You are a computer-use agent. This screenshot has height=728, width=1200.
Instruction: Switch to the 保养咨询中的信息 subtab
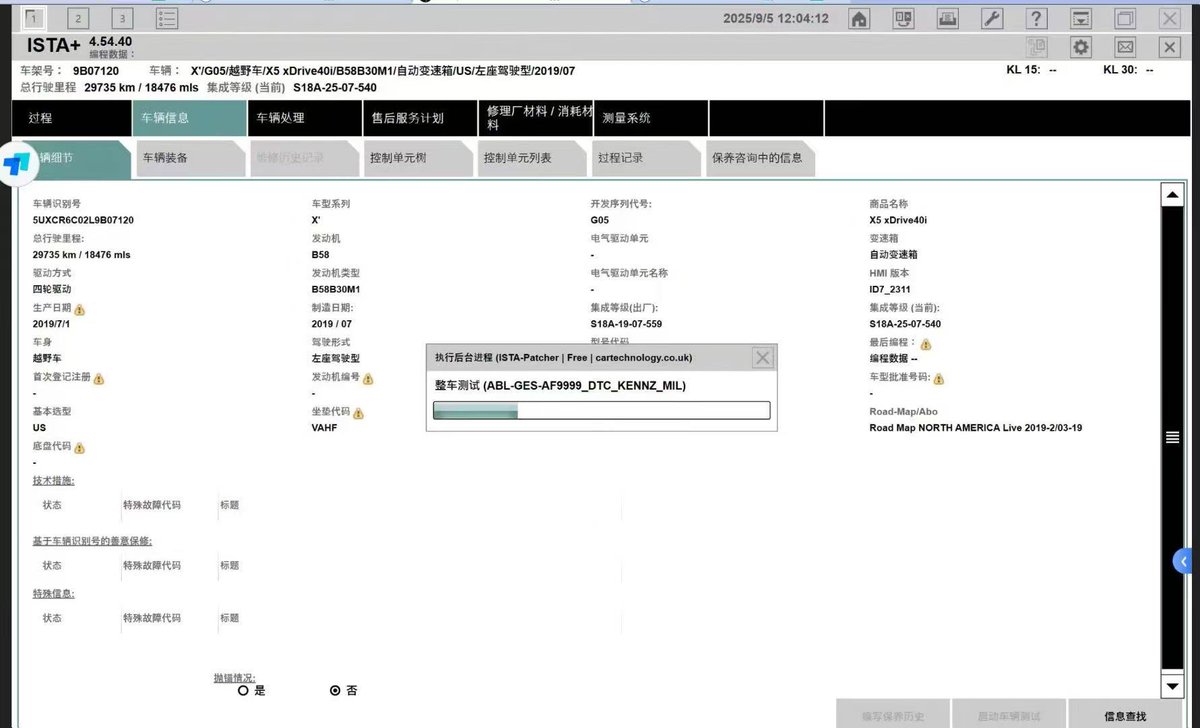tap(759, 158)
